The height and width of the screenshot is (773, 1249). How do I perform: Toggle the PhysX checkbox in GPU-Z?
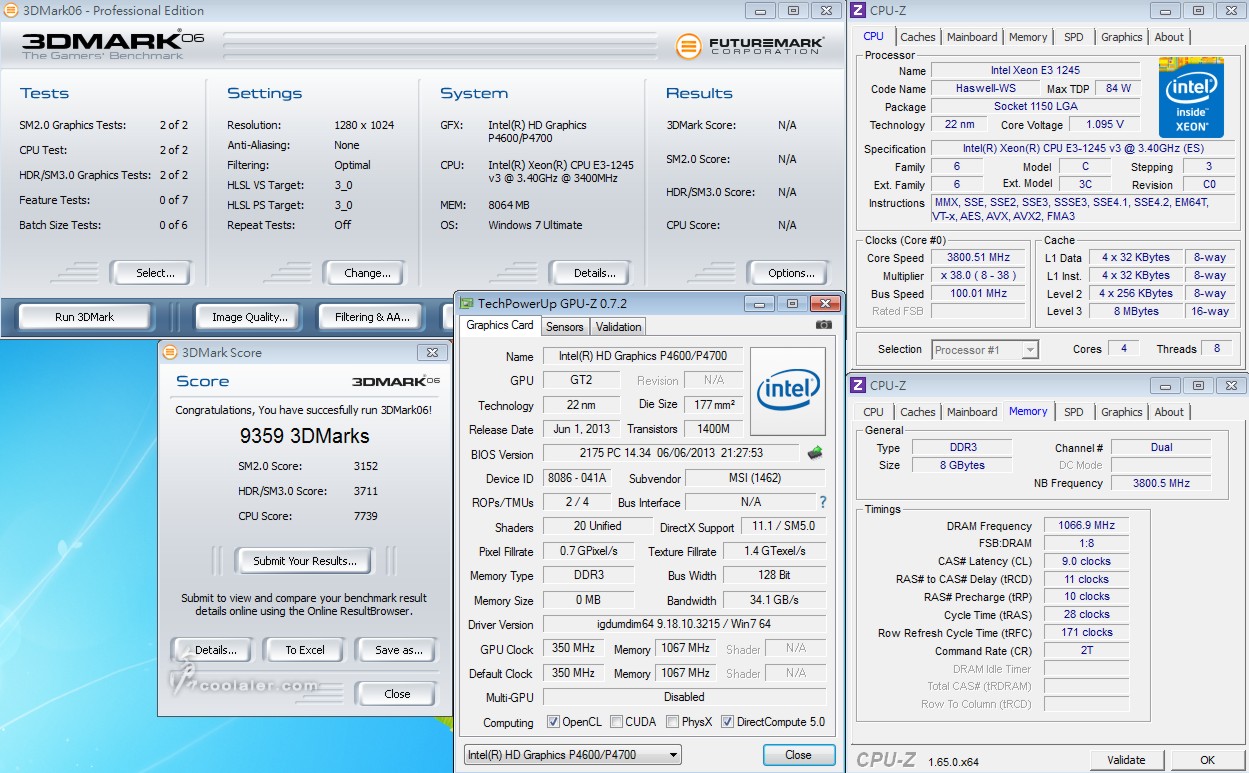tap(673, 722)
